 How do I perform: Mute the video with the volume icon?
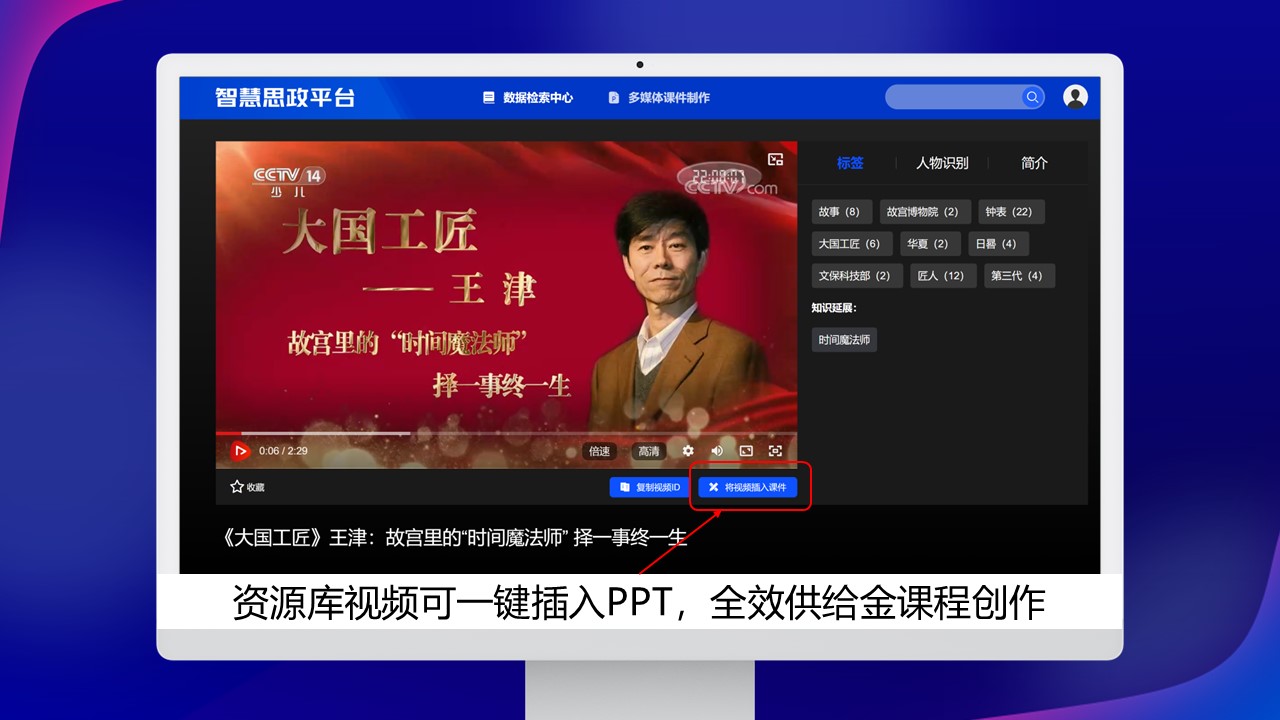(x=717, y=451)
